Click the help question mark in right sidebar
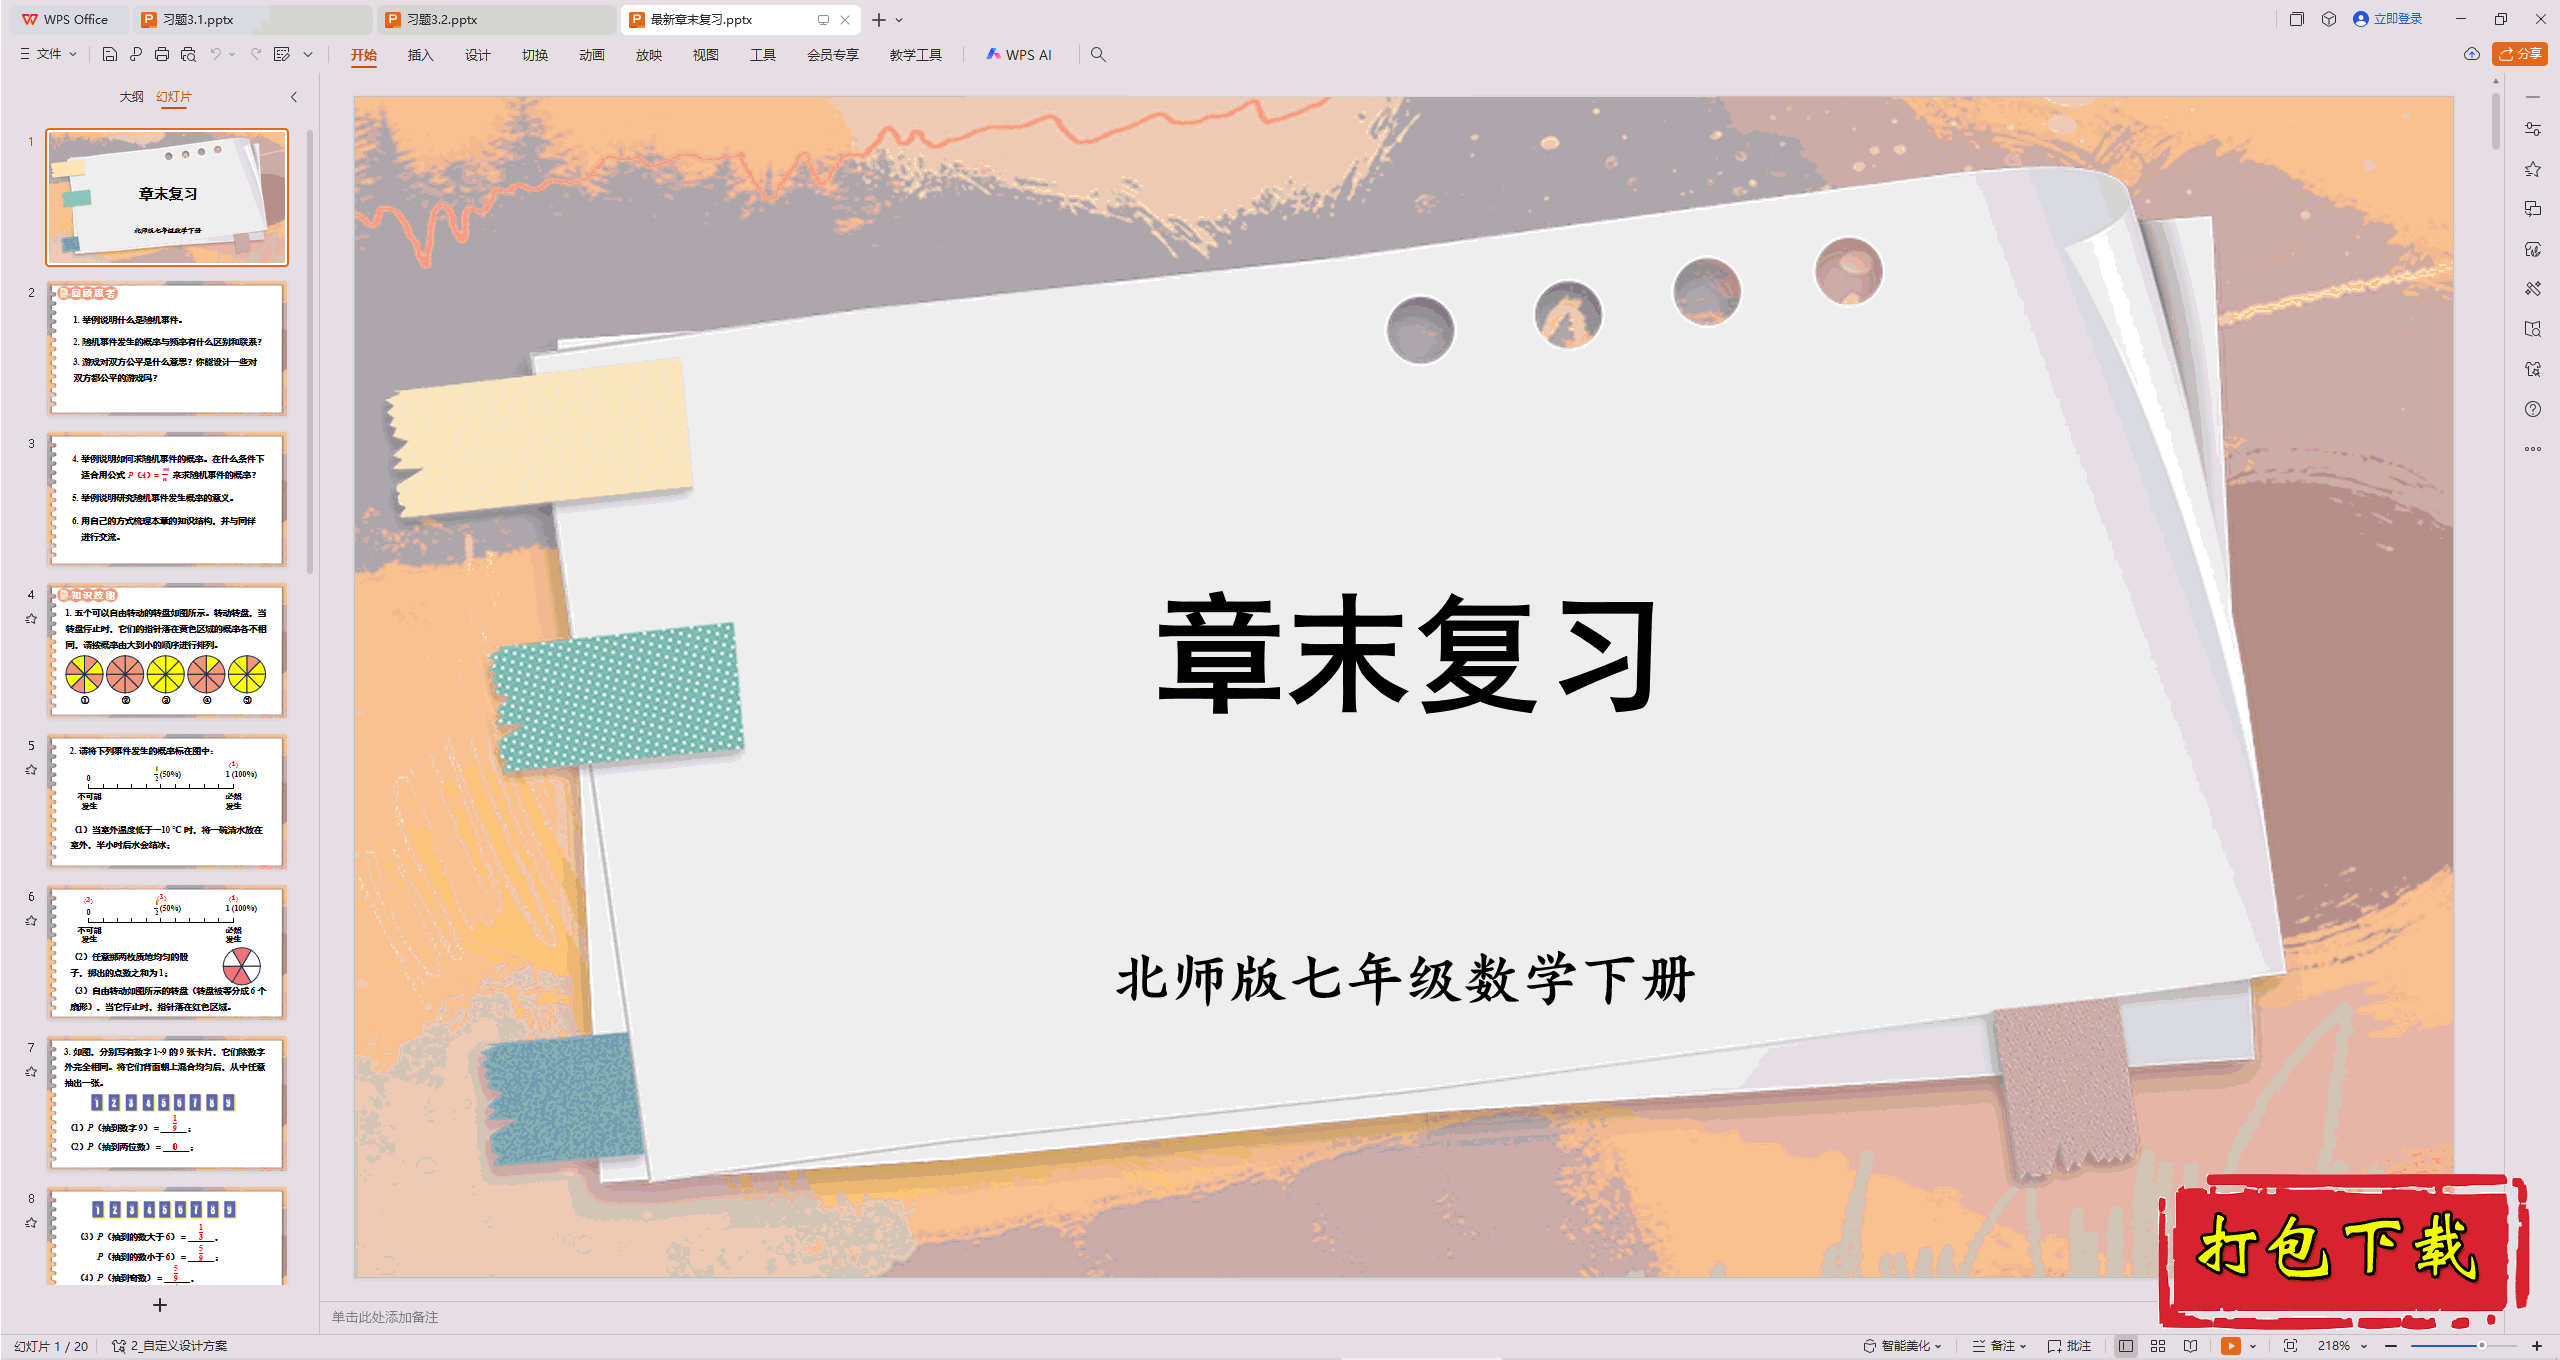Screen dimensions: 2560x1360 click(x=2533, y=409)
